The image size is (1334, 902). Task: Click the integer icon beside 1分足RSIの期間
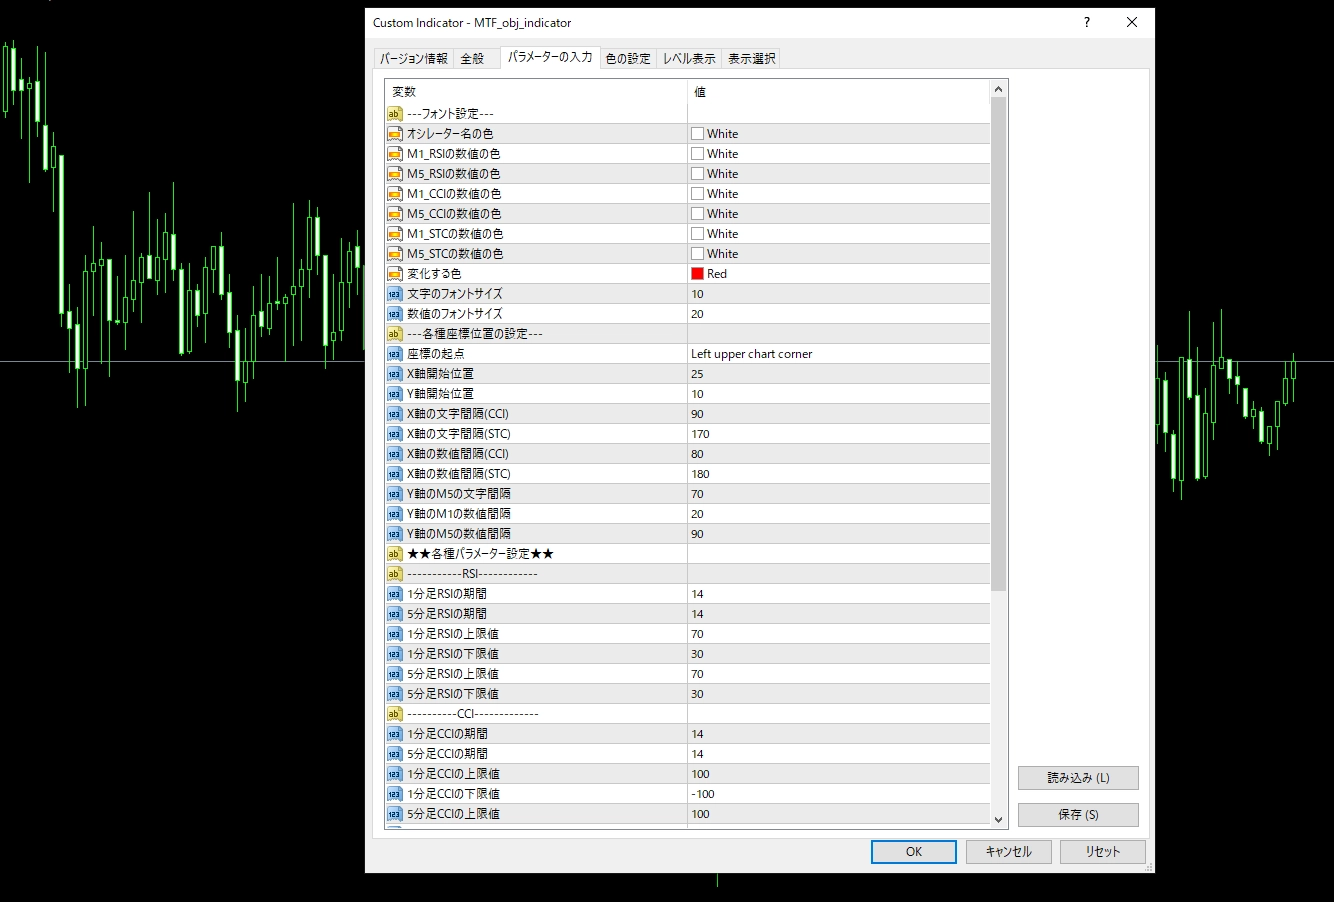(x=395, y=594)
